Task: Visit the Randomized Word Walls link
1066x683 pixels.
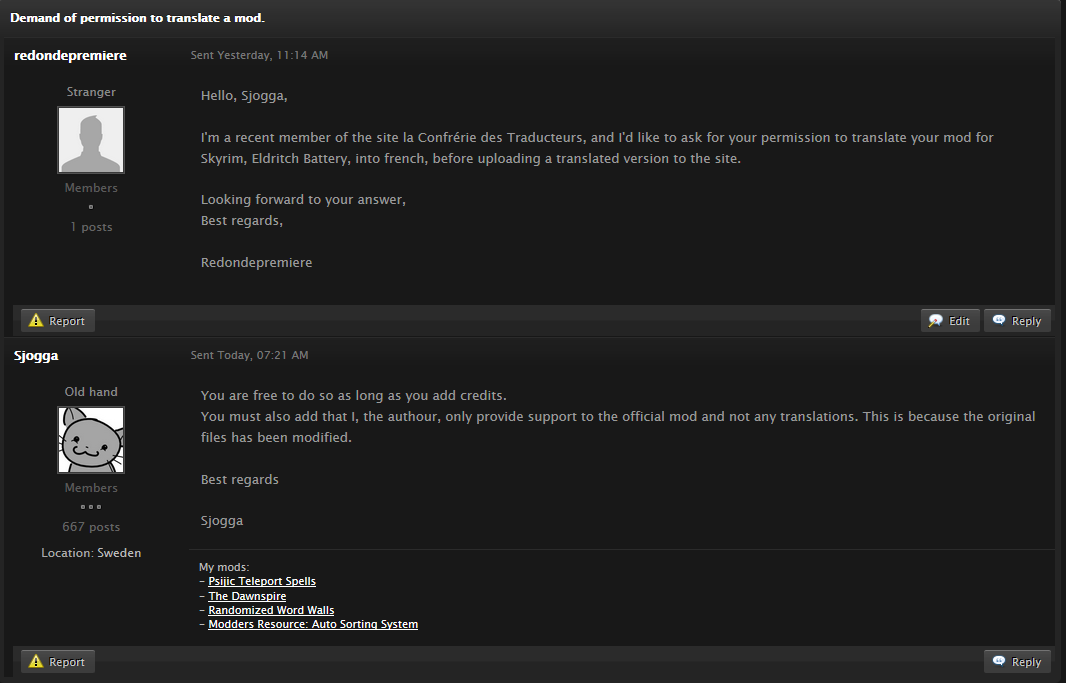Action: click(271, 610)
